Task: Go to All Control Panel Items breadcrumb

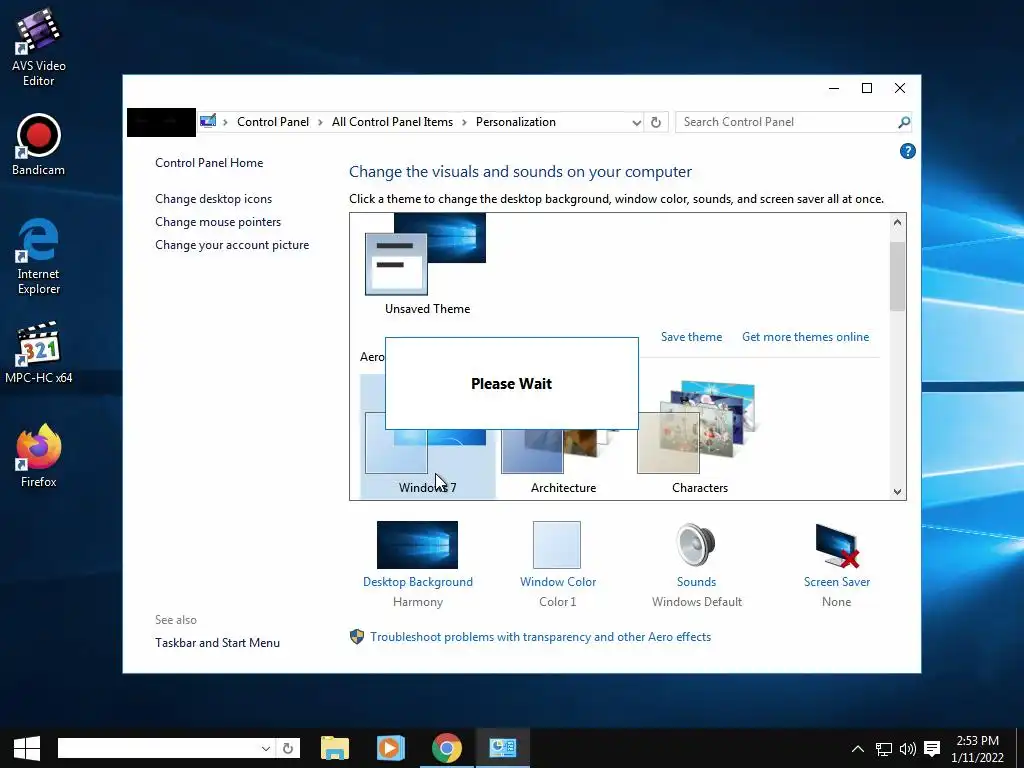Action: click(x=392, y=122)
